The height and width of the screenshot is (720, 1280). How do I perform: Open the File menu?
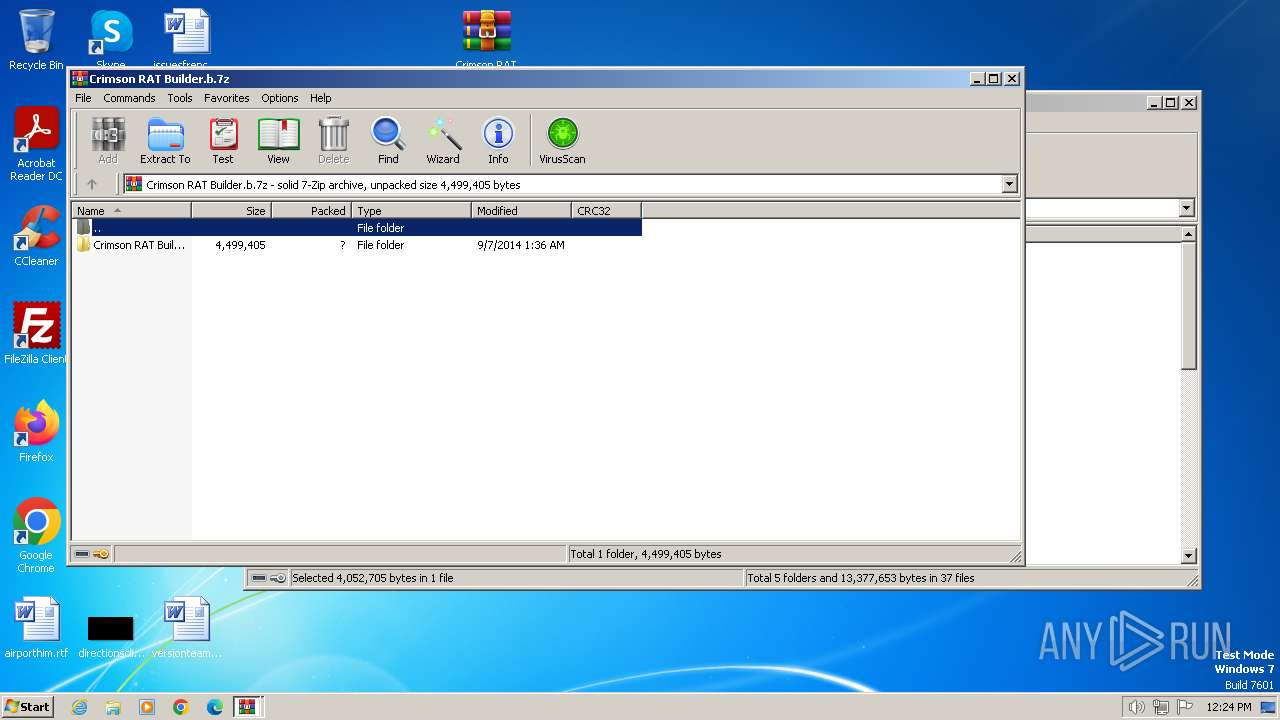coord(83,98)
